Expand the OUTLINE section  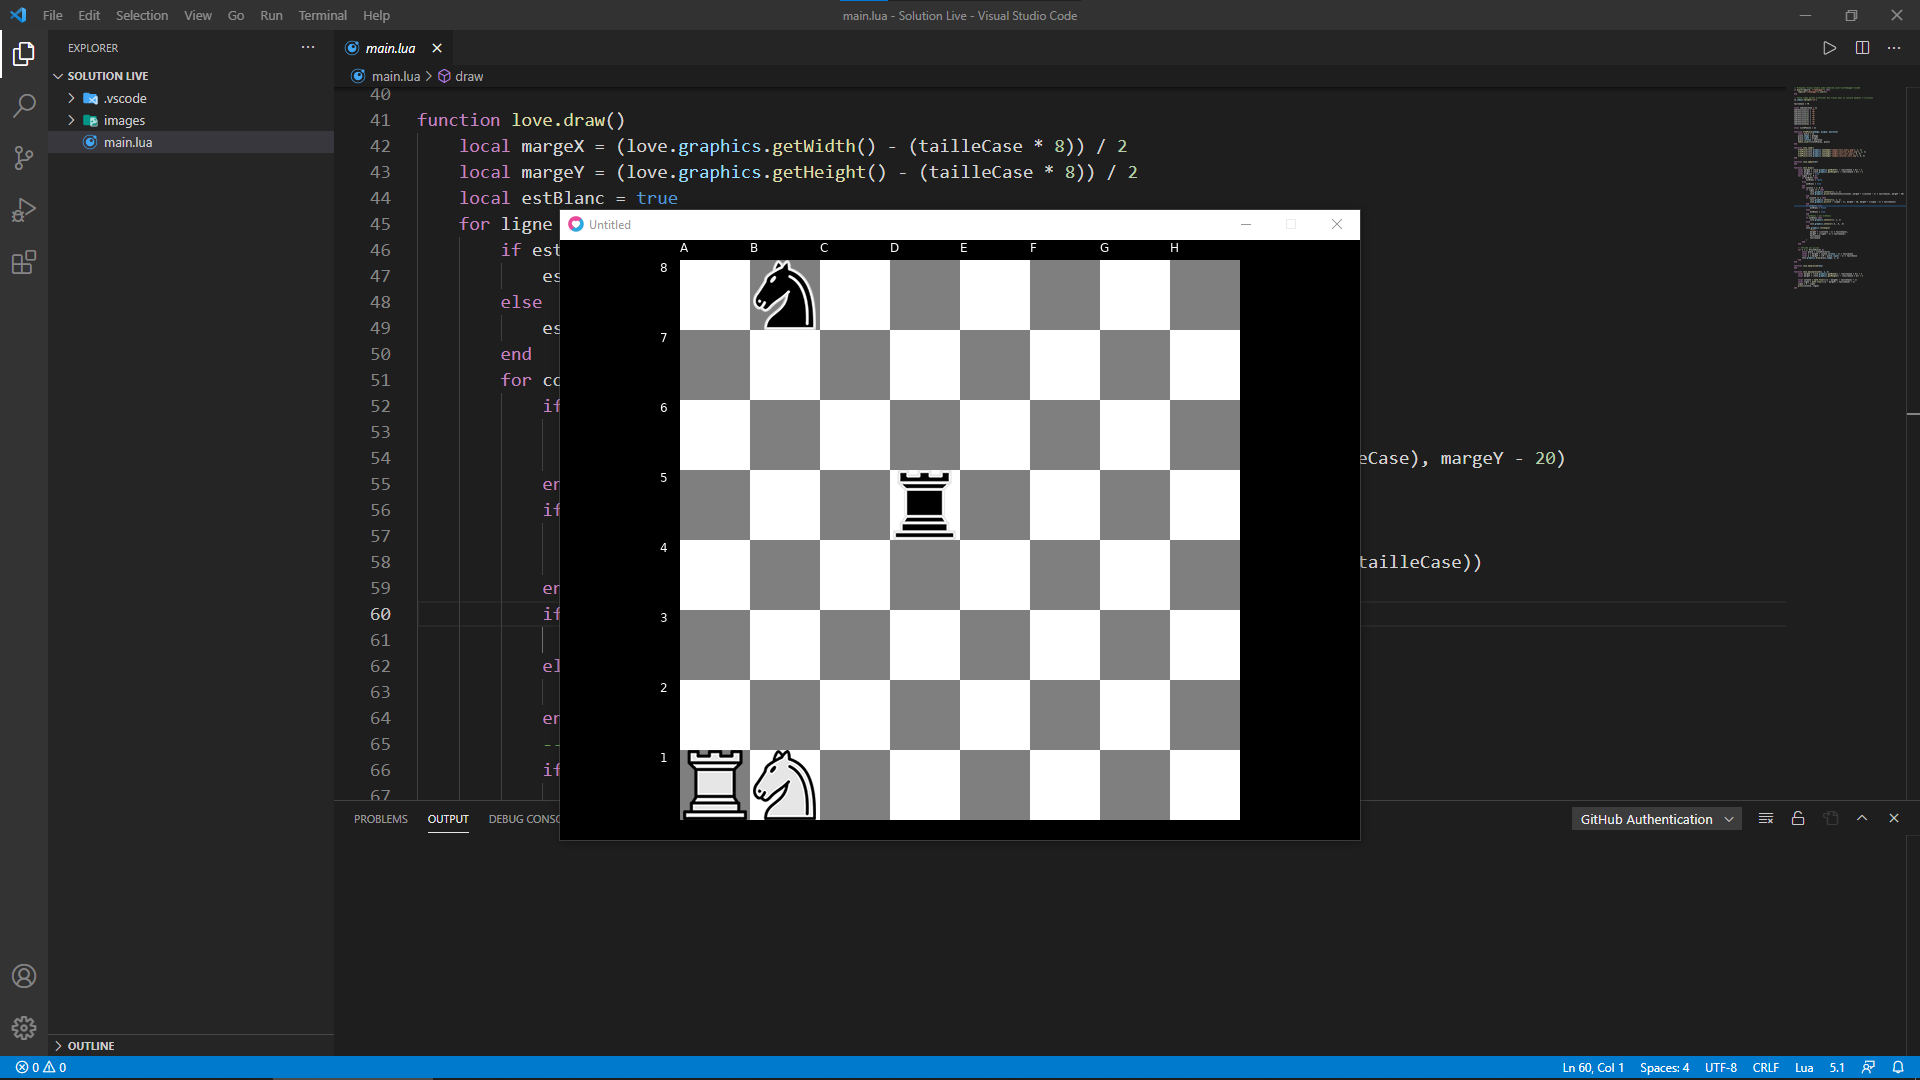point(90,1045)
